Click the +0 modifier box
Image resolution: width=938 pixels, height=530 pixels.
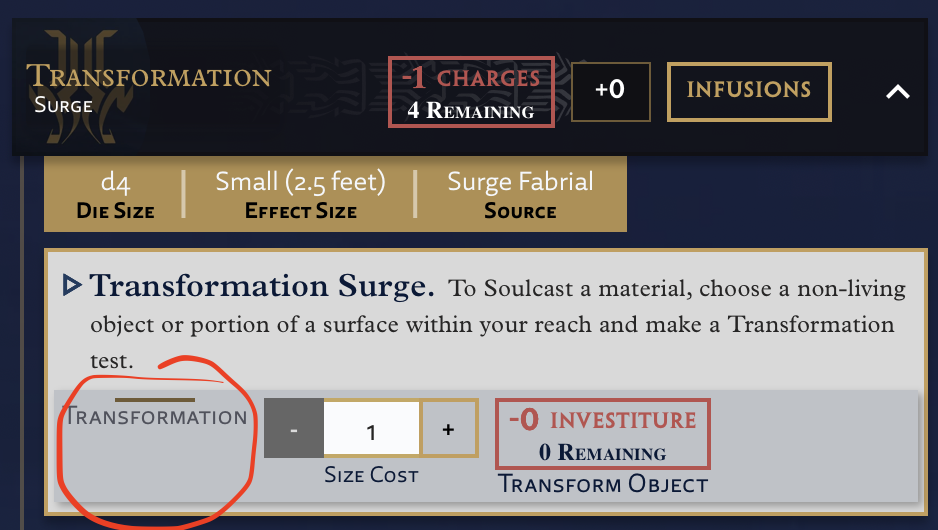point(611,92)
